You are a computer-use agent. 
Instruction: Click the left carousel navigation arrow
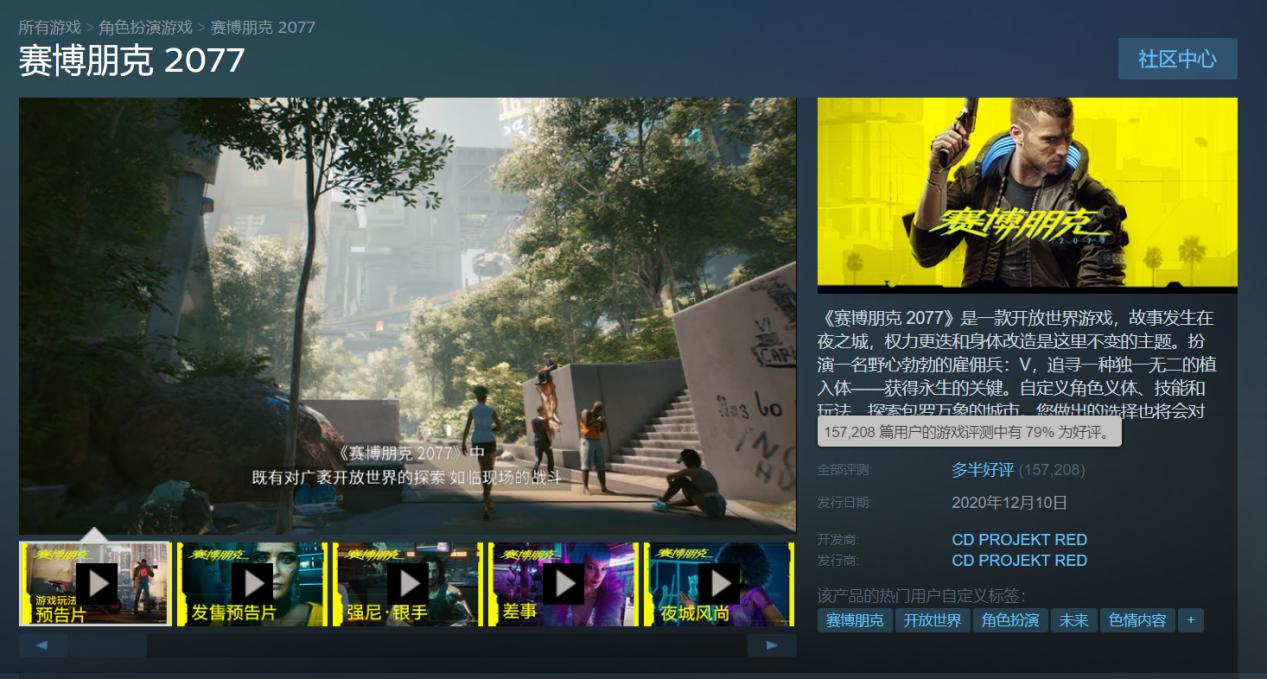(x=41, y=646)
